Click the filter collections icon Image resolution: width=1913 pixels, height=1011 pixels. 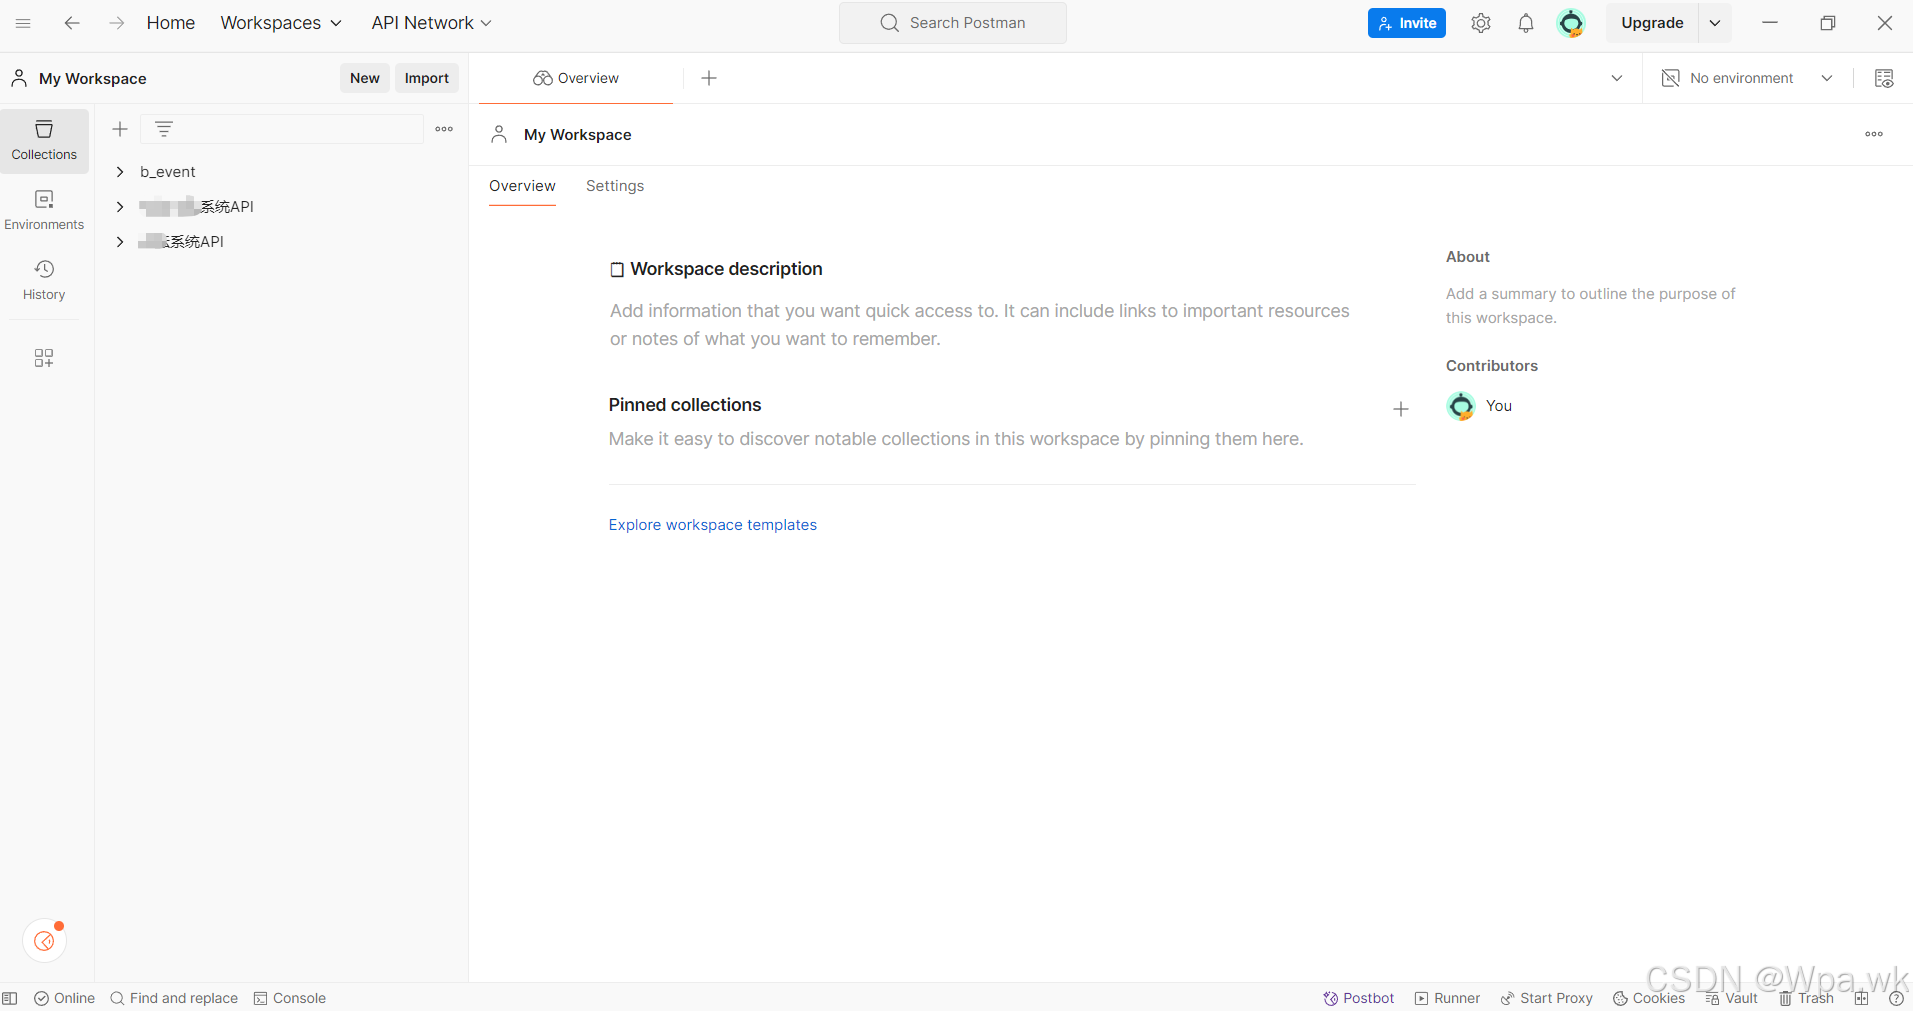pos(164,129)
